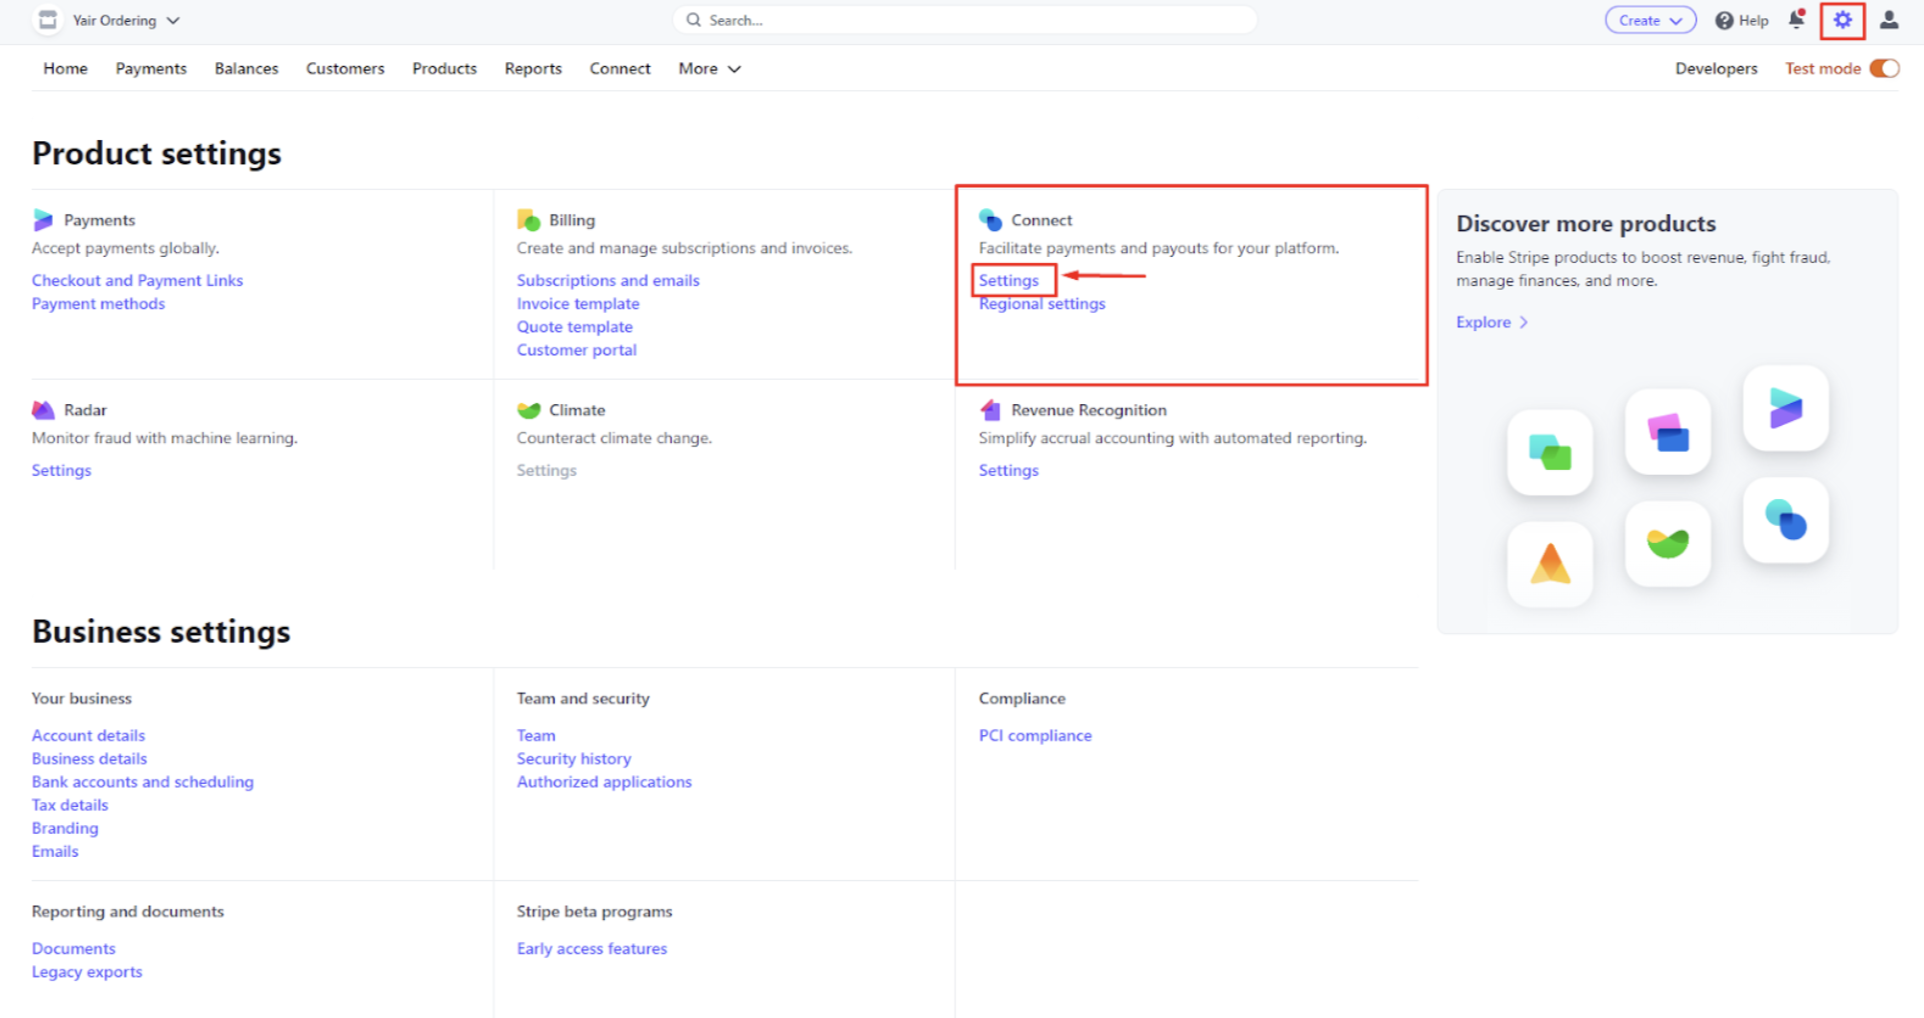Open the Create dropdown button
1924x1018 pixels.
click(x=1650, y=20)
